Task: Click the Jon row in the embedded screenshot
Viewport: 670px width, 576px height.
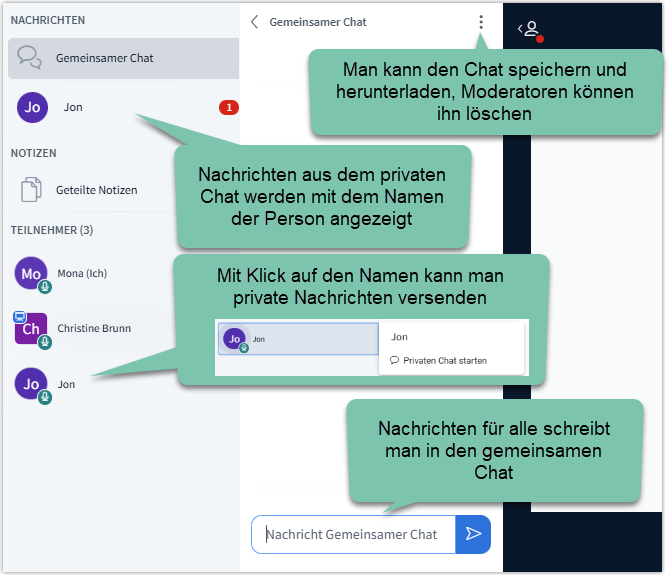Action: point(297,340)
